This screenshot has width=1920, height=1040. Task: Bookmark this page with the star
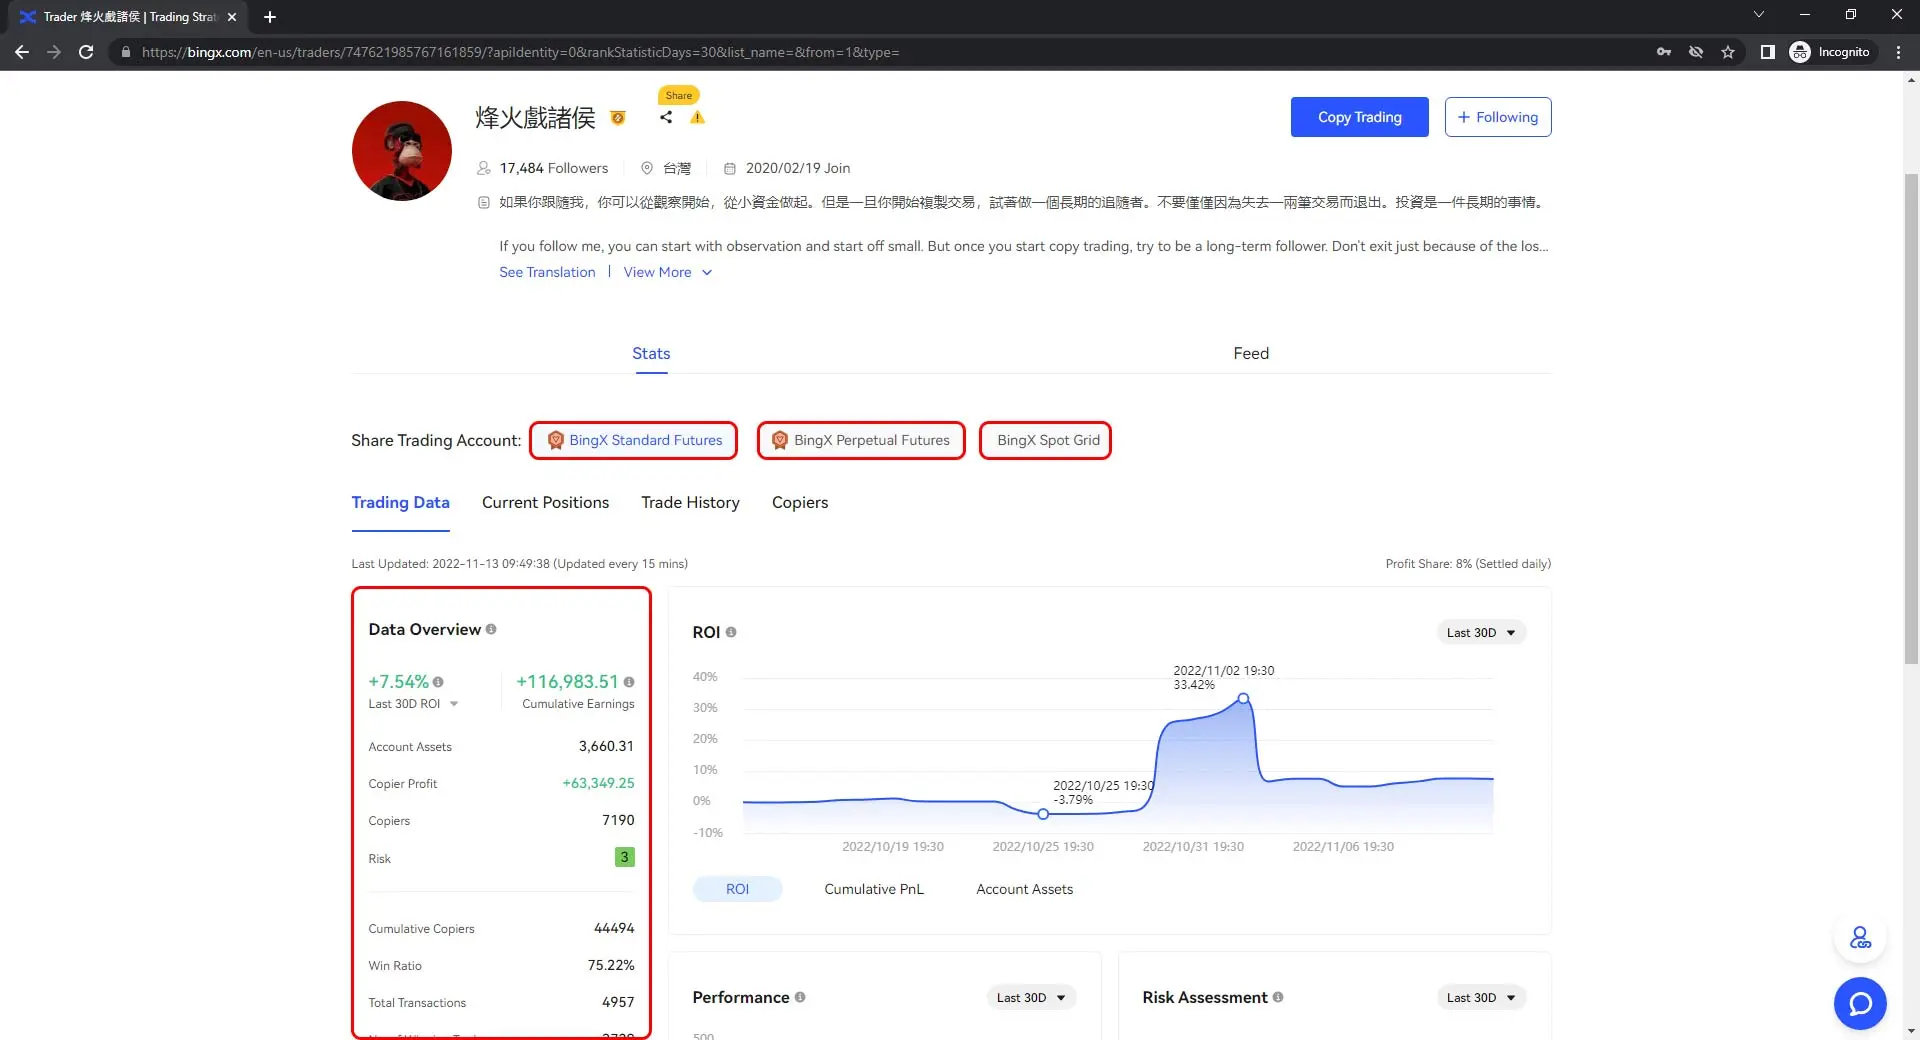(1728, 52)
